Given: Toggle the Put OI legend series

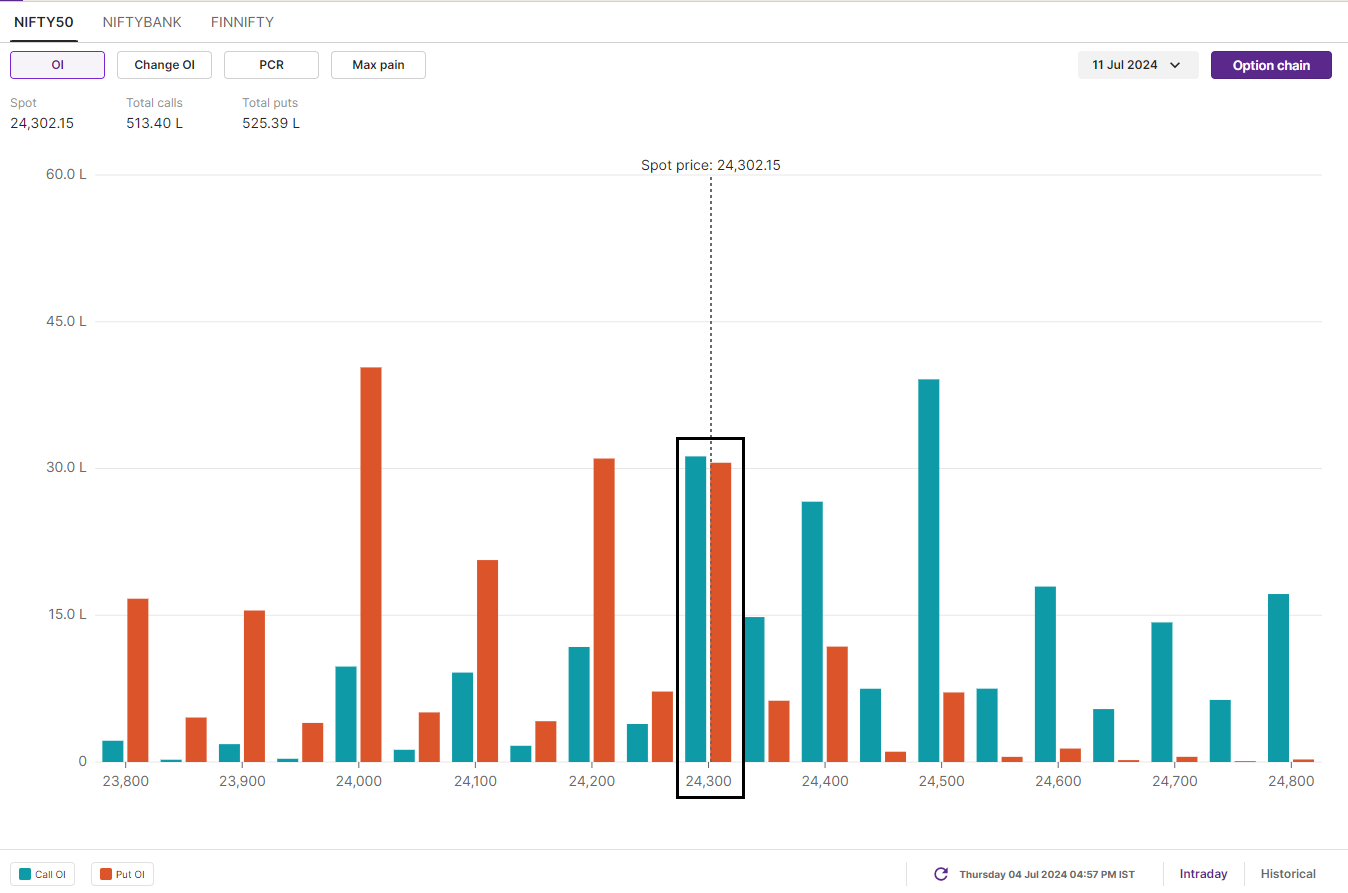Looking at the screenshot, I should [x=122, y=874].
